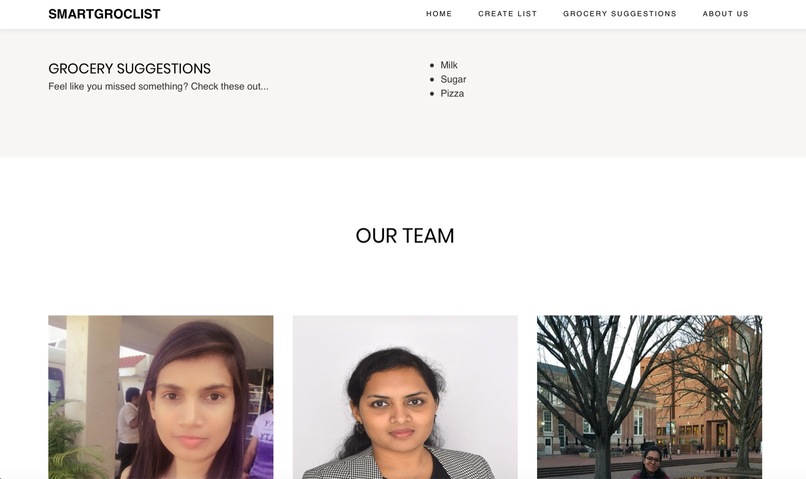Image resolution: width=806 pixels, height=479 pixels.
Task: Select GROCERY SUGGESTIONS in the navigation bar
Action: pos(619,14)
